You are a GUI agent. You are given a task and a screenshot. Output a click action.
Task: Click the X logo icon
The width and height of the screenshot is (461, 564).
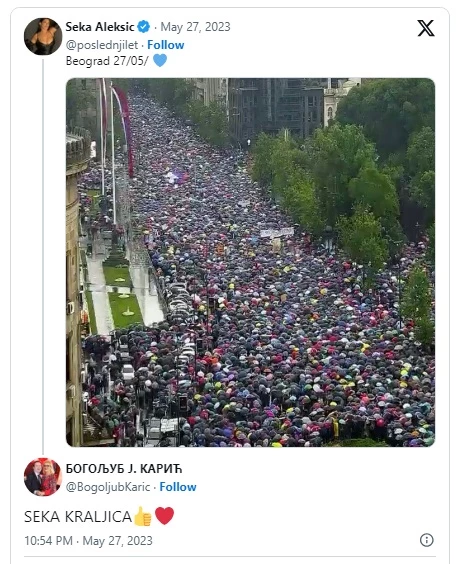426,28
